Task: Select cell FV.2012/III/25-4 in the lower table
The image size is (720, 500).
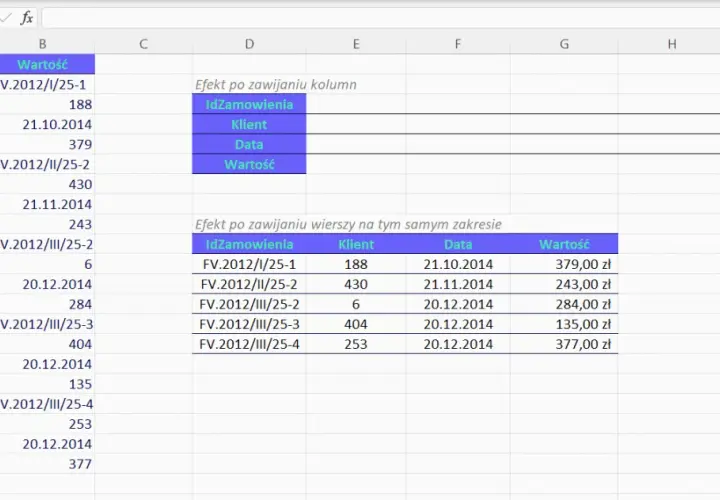Action: 249,344
